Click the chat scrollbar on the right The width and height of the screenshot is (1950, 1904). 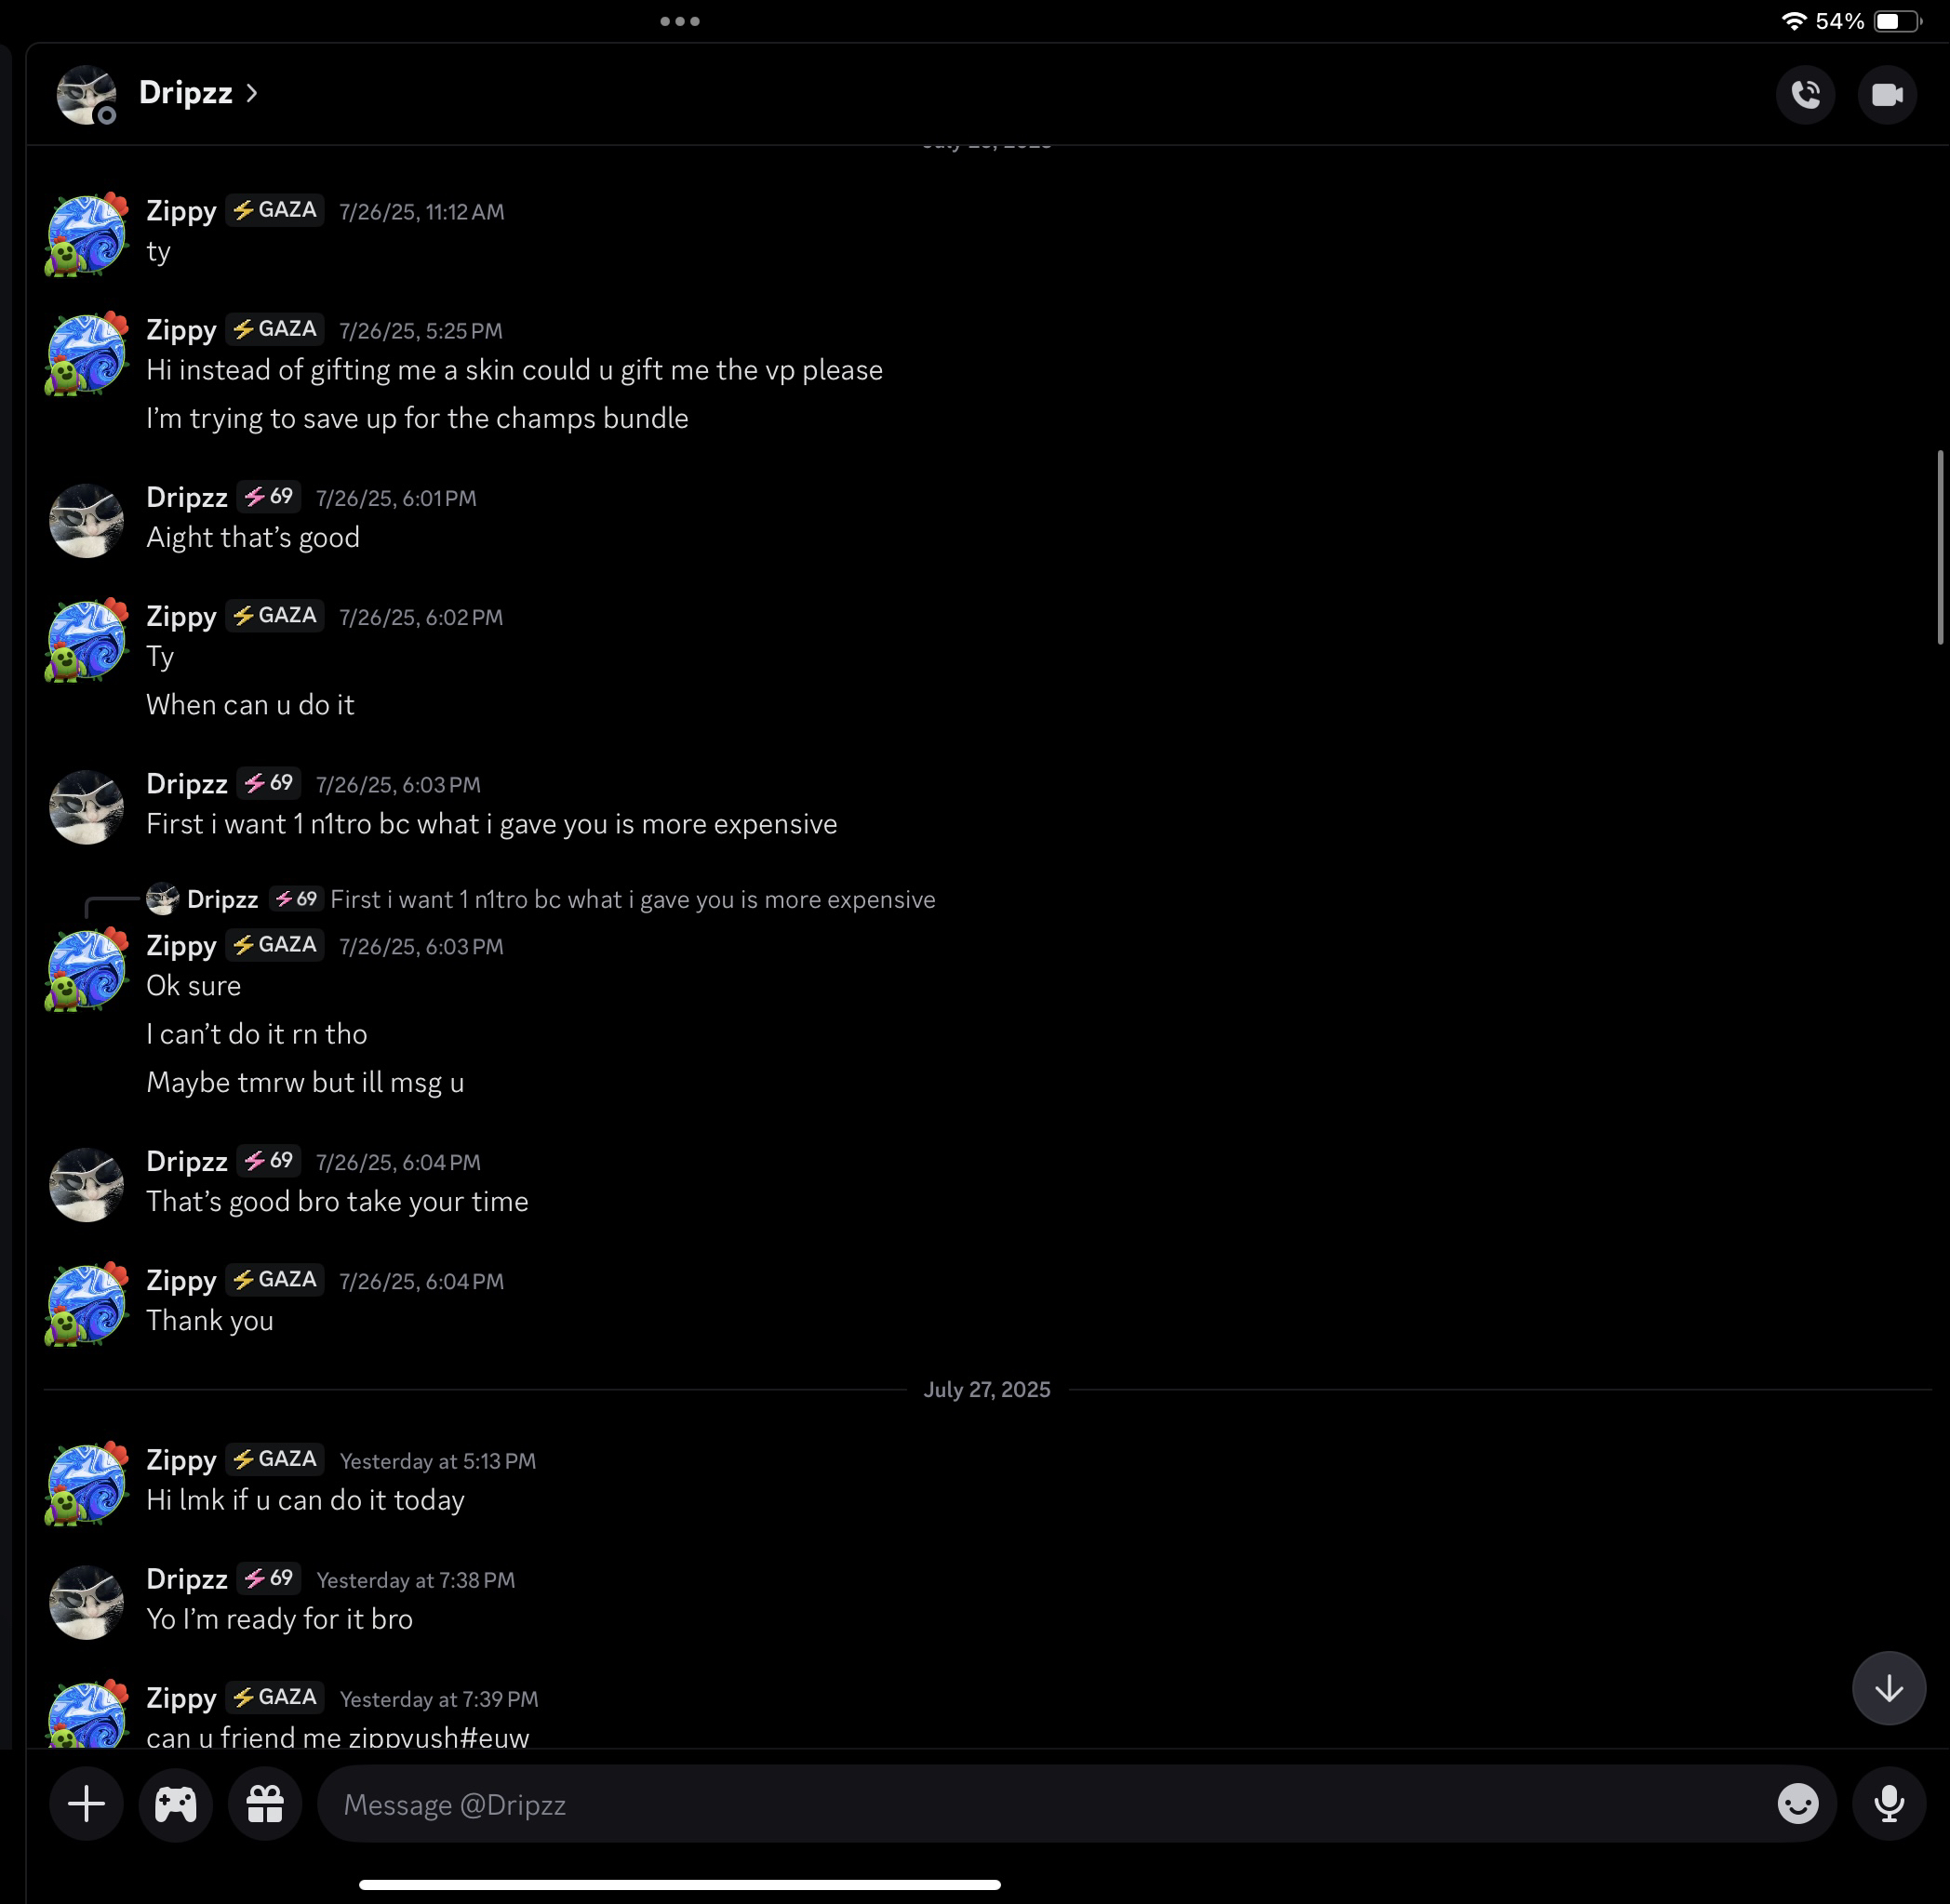(x=1940, y=547)
